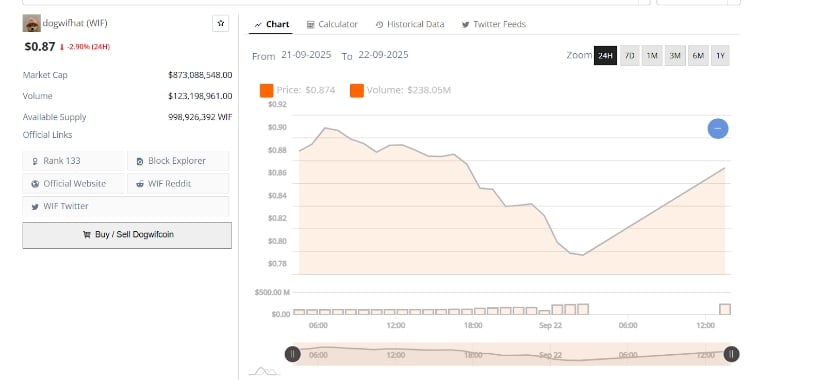825x380 pixels.
Task: Visit the Official Website link
Action: (74, 184)
